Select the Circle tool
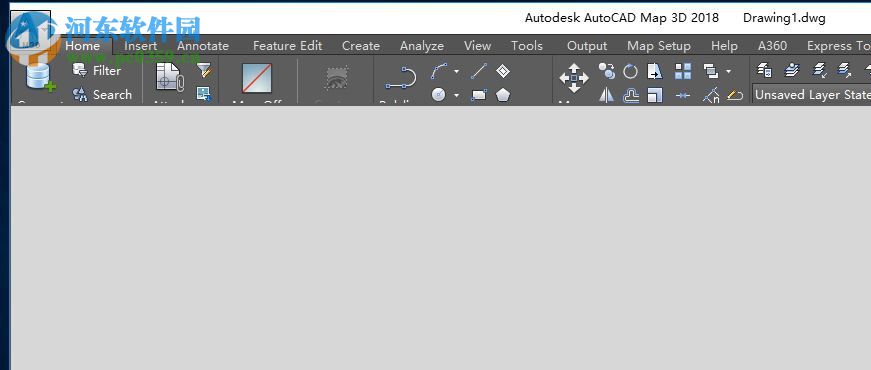Screen dimensions: 871x370 click(439, 95)
